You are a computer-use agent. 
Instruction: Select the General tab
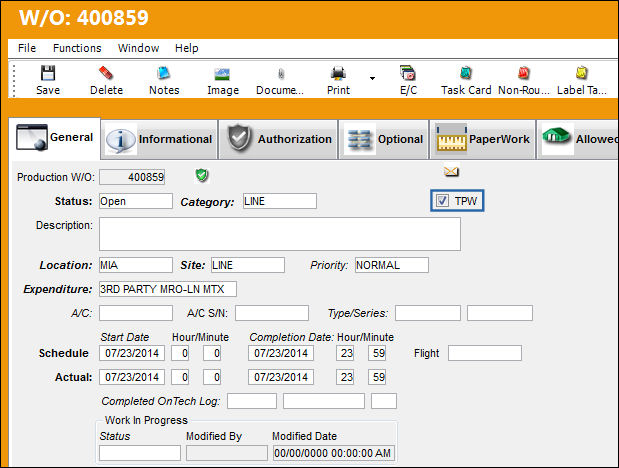click(55, 138)
